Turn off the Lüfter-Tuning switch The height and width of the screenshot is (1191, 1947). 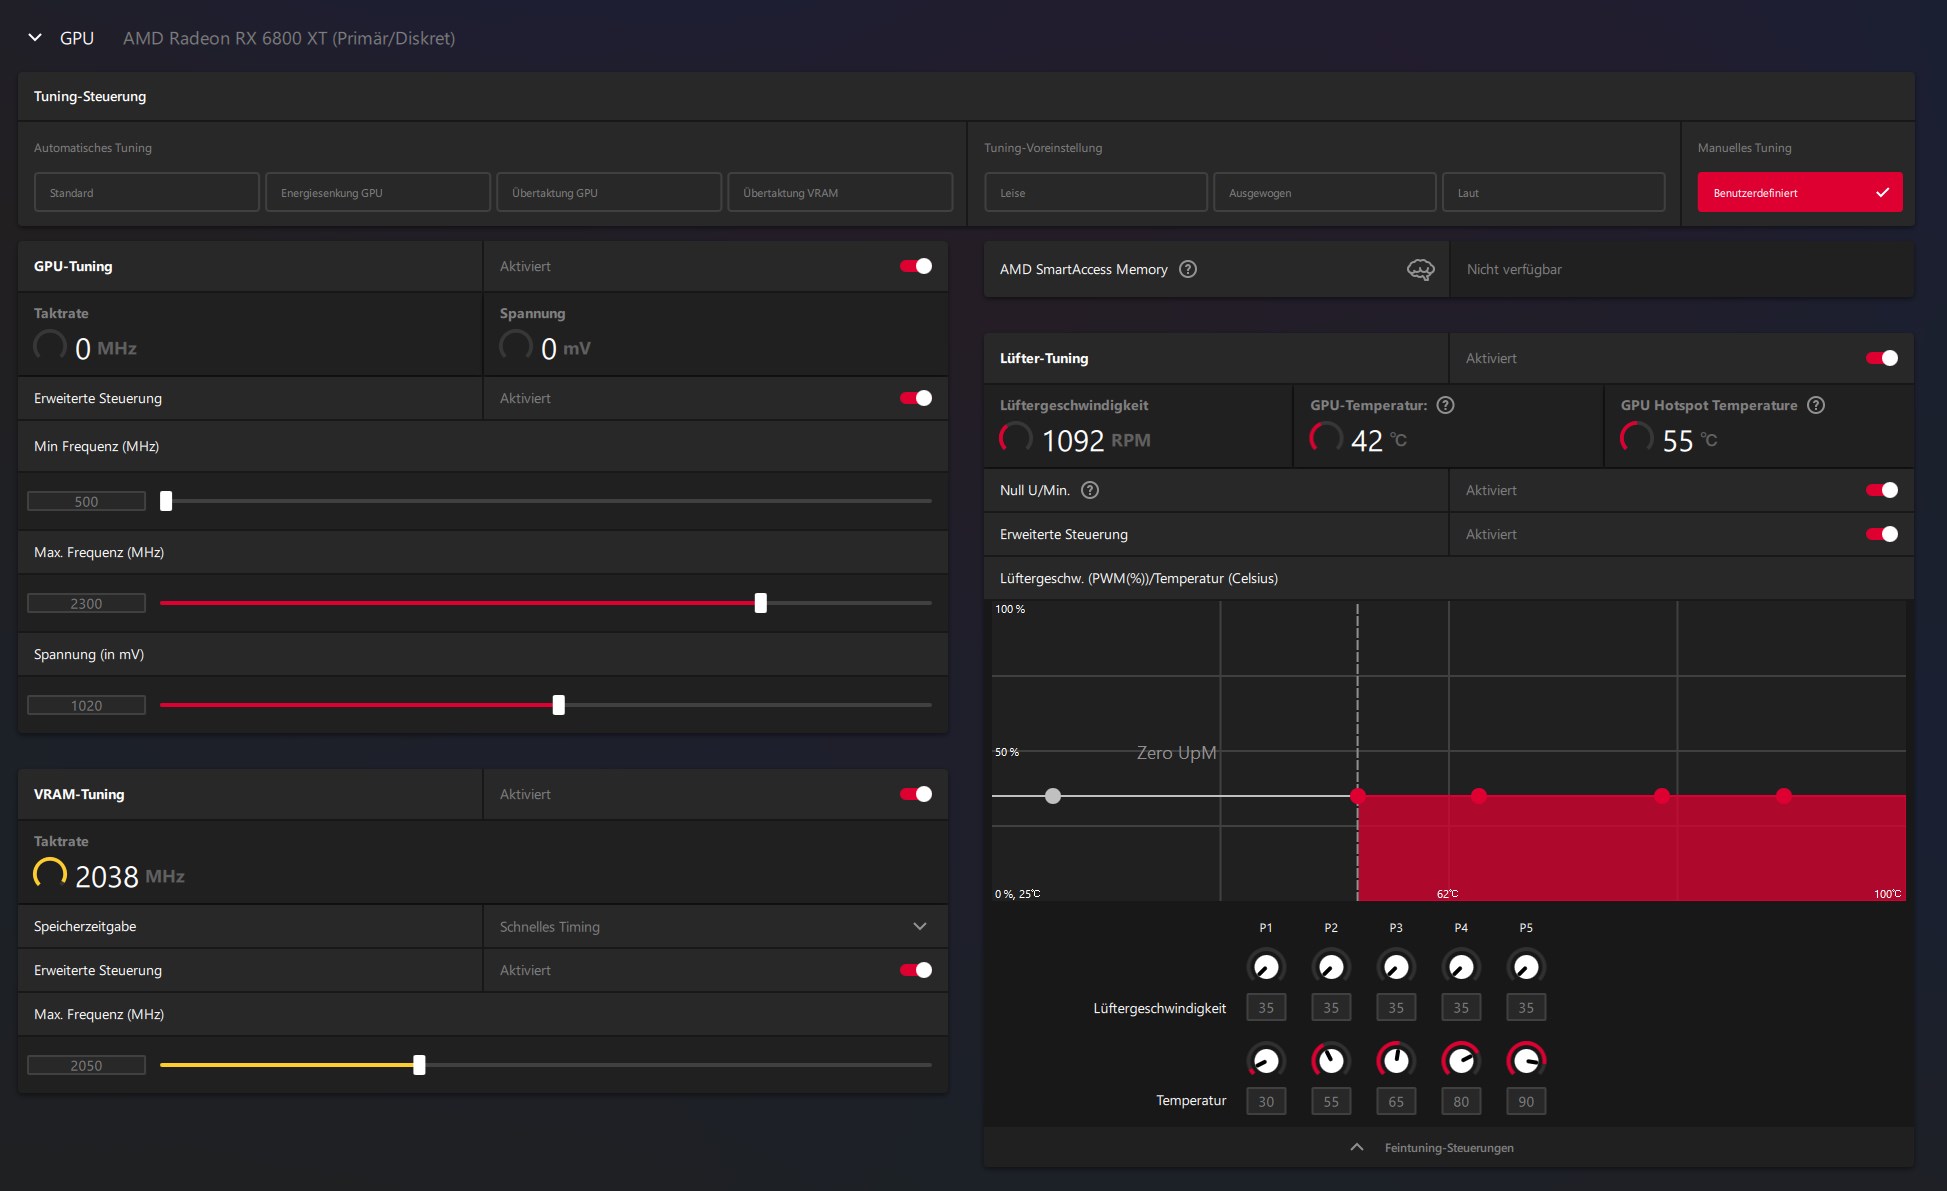coord(1882,358)
